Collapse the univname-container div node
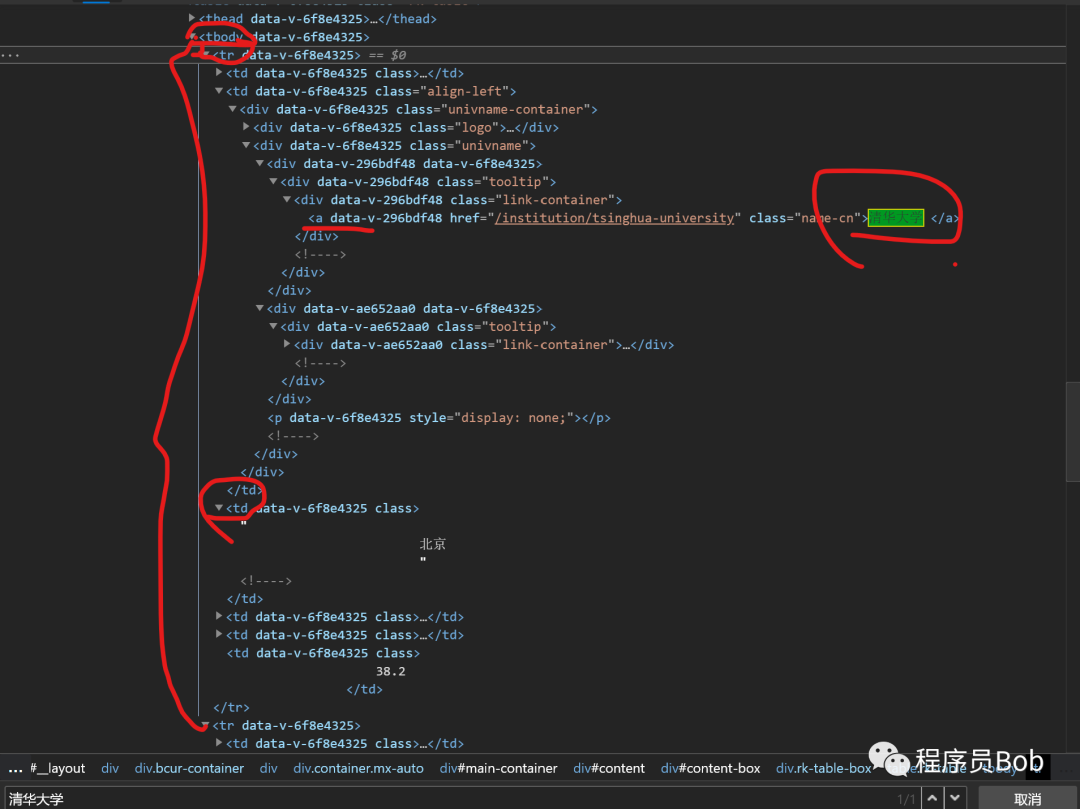 (233, 109)
